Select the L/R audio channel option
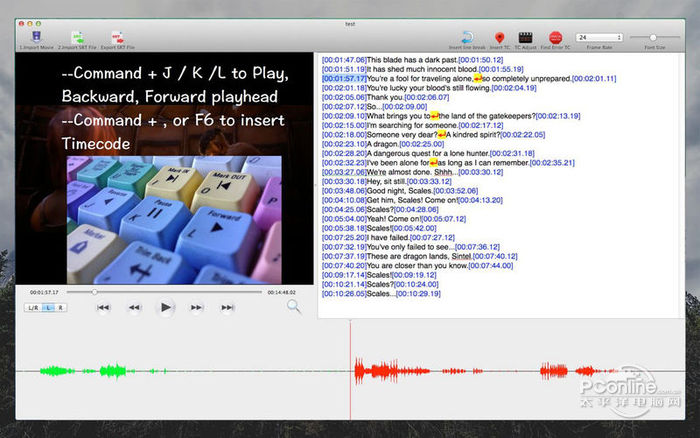This screenshot has width=700, height=438. [x=32, y=307]
